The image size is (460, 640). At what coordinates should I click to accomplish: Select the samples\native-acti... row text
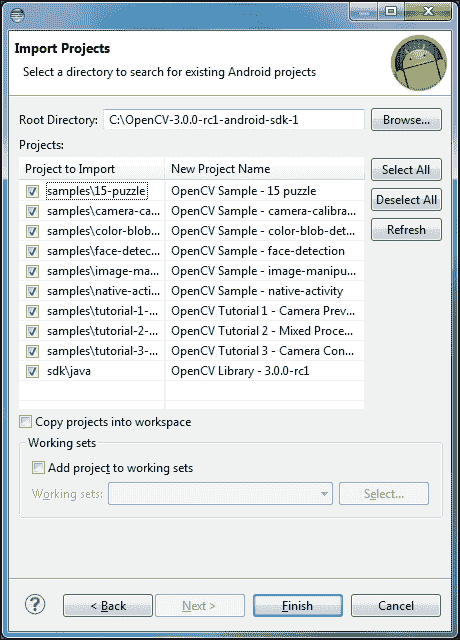(103, 291)
